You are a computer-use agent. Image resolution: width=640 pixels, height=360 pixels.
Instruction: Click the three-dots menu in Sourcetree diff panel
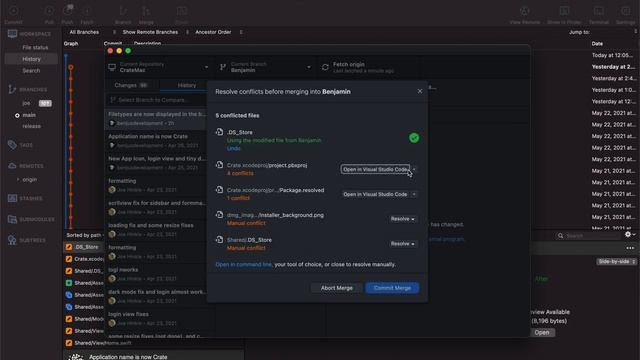click(x=630, y=248)
